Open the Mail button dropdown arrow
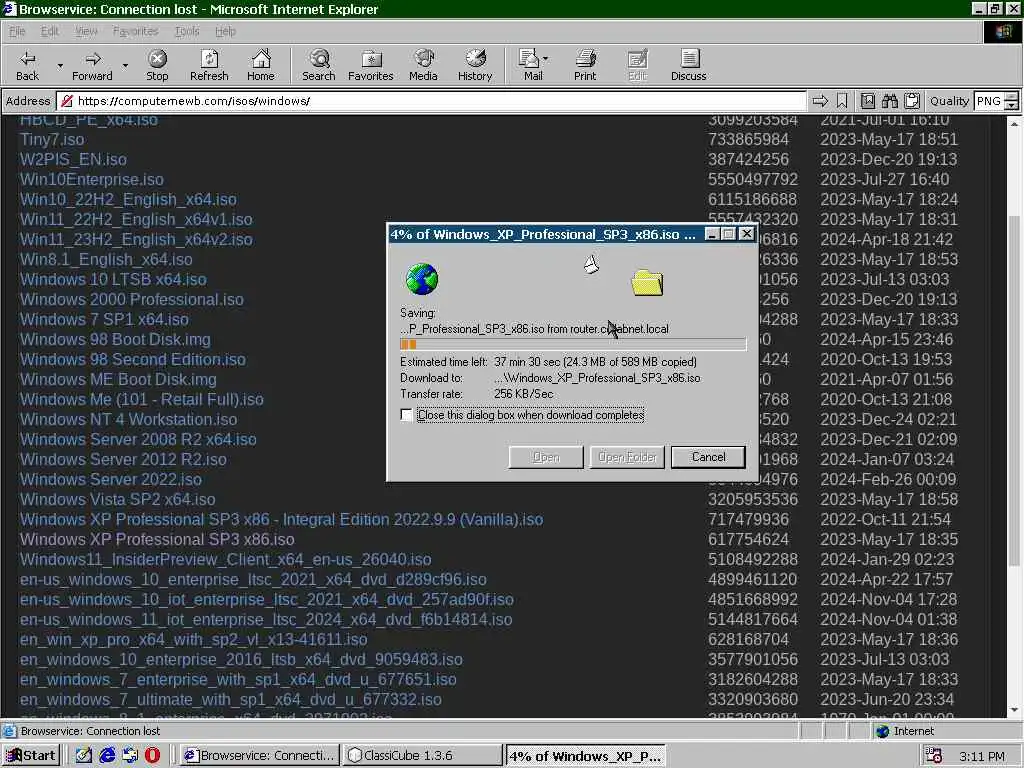 (546, 59)
